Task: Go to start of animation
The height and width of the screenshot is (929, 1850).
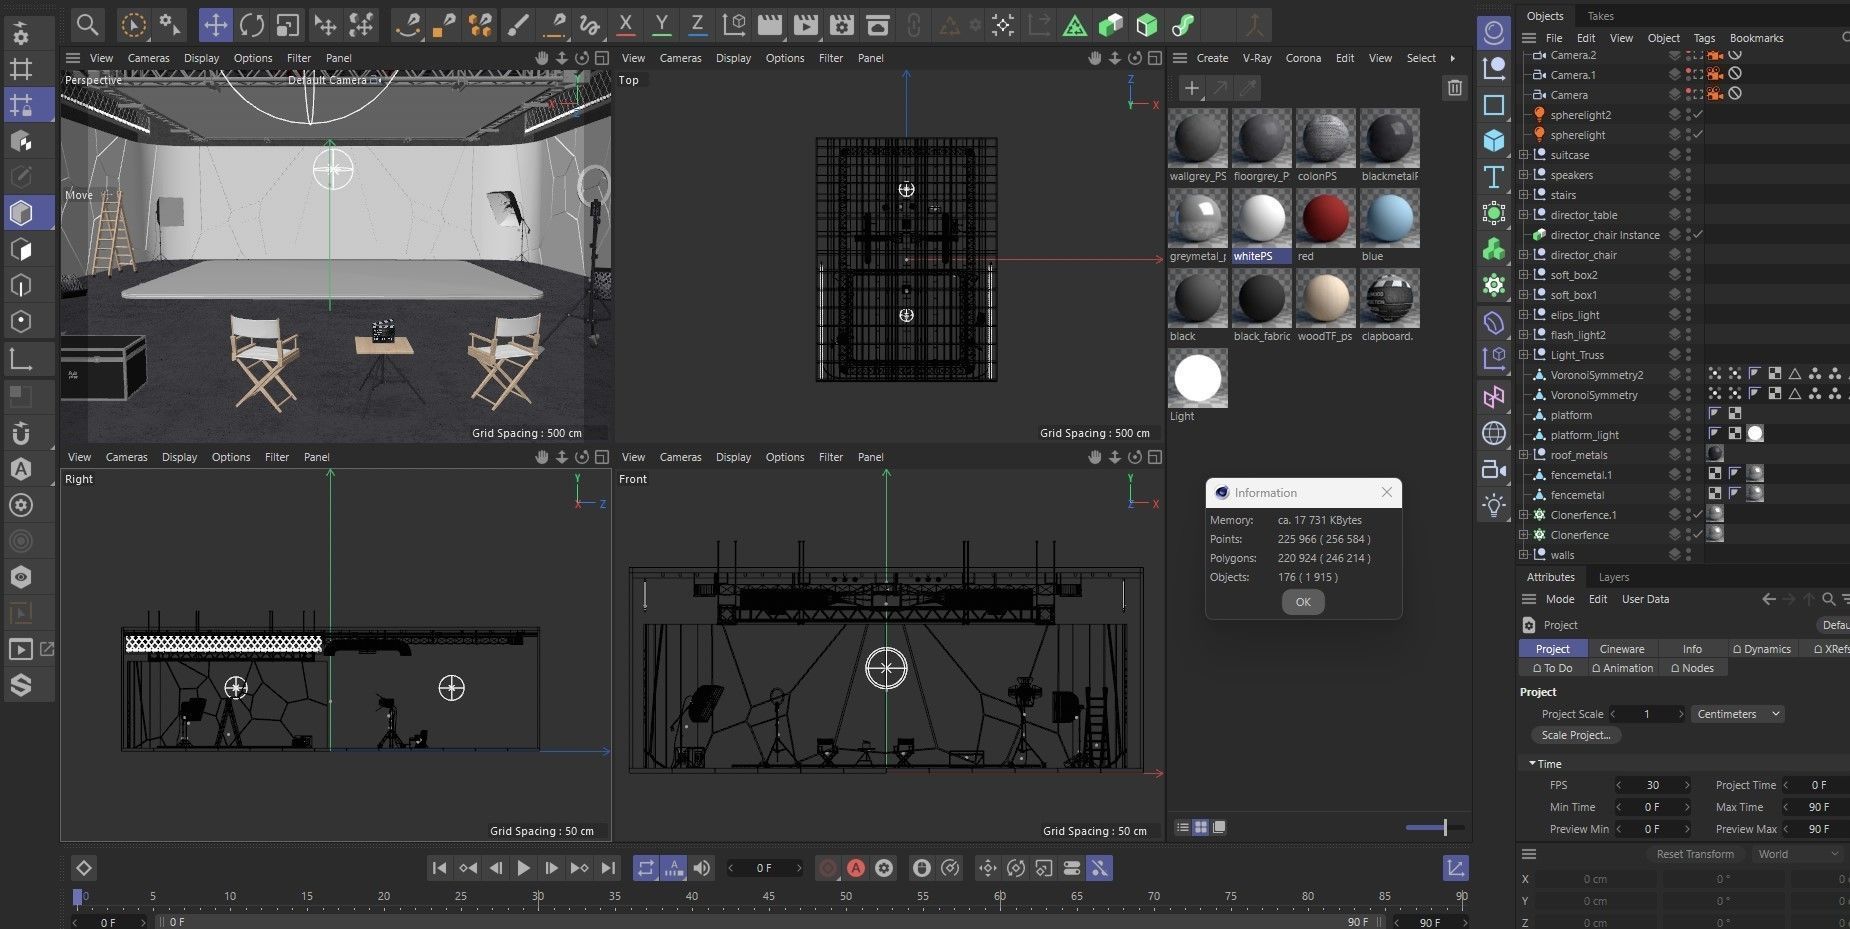Action: tap(439, 868)
